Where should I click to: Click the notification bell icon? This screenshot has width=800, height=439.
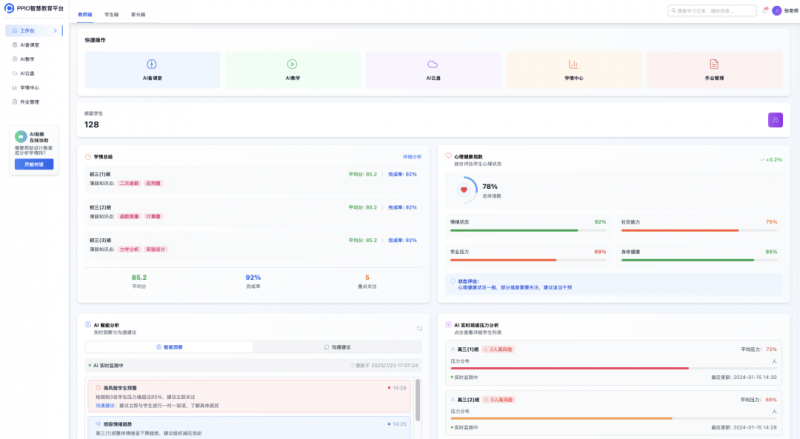(x=765, y=11)
